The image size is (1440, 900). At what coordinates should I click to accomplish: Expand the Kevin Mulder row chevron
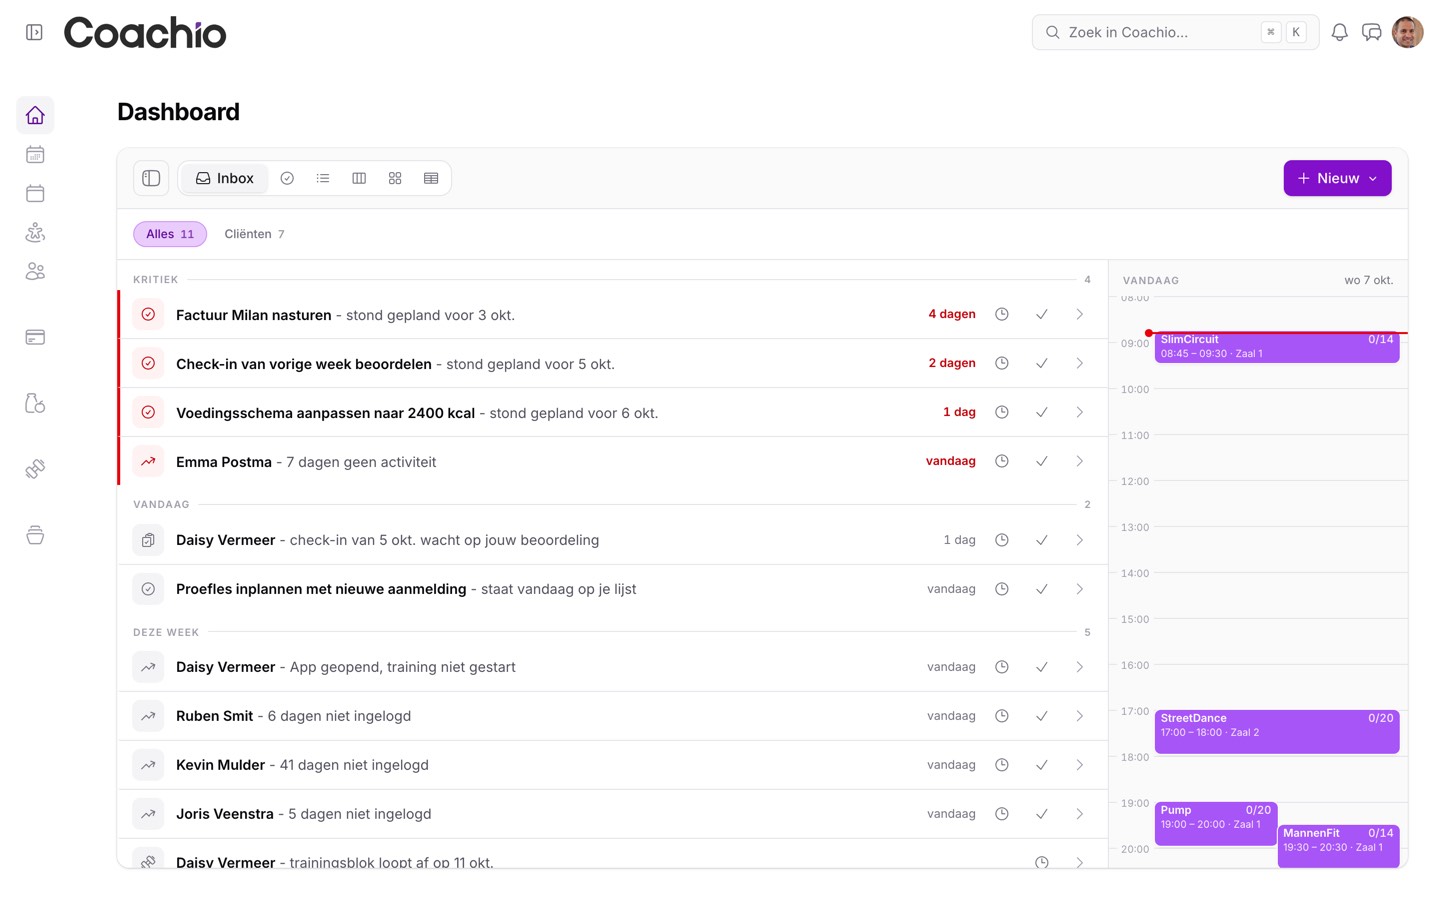click(1080, 765)
